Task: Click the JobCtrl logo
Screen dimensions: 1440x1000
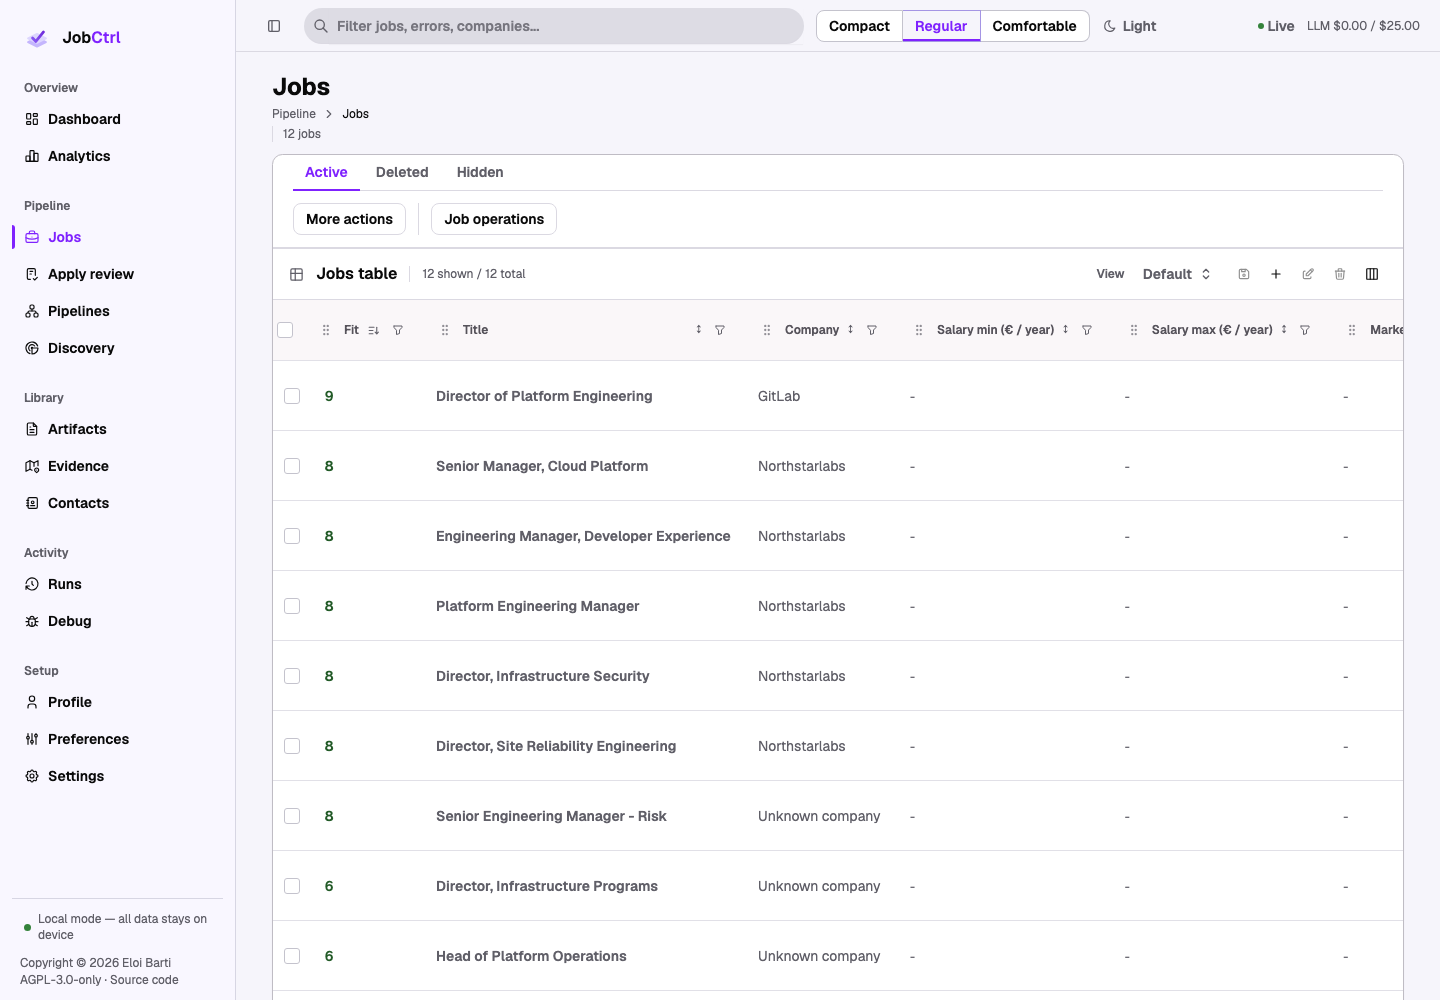Action: coord(72,38)
